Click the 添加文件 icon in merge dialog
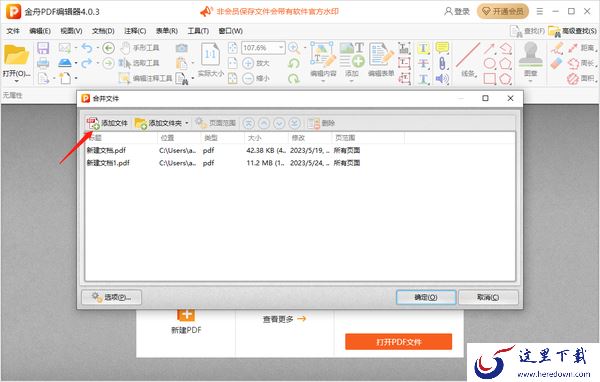The height and width of the screenshot is (382, 600). (93, 123)
